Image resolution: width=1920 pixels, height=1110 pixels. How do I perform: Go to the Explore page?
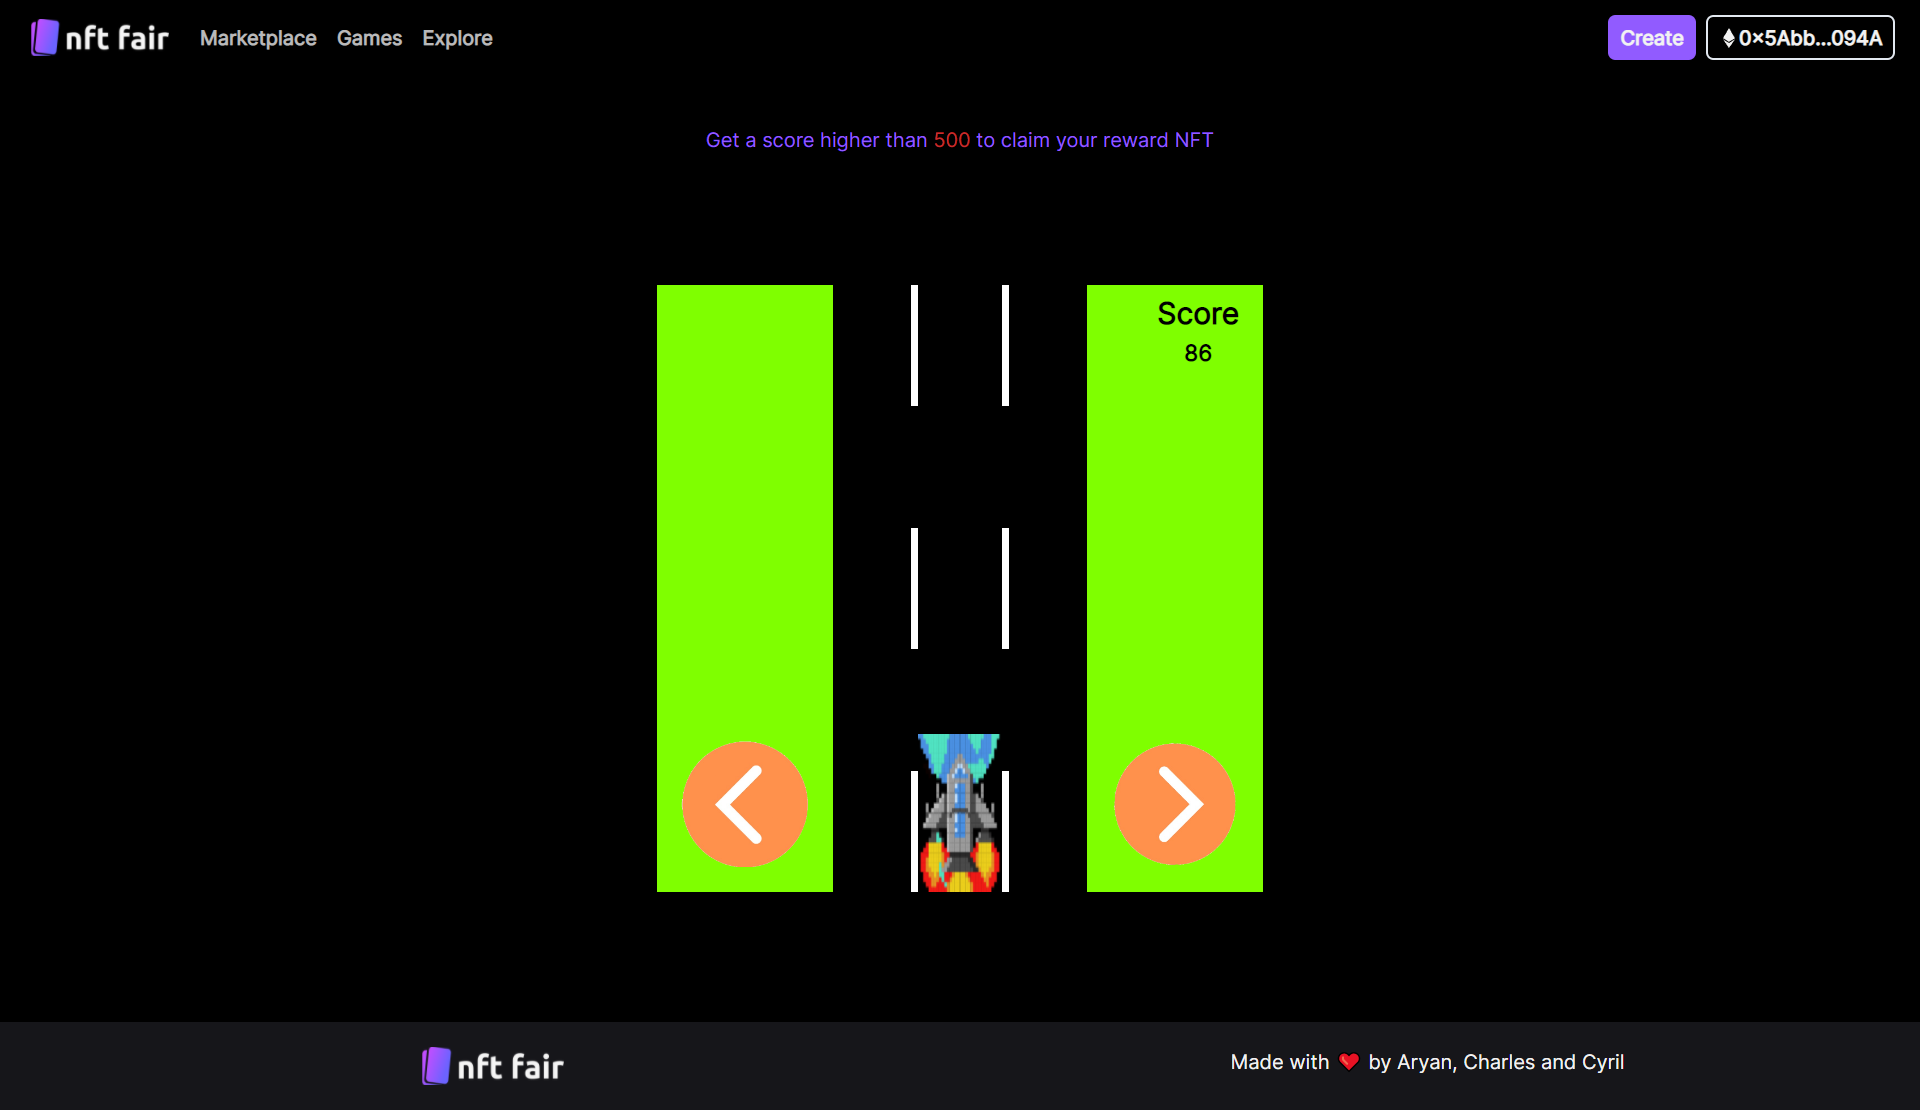tap(457, 38)
